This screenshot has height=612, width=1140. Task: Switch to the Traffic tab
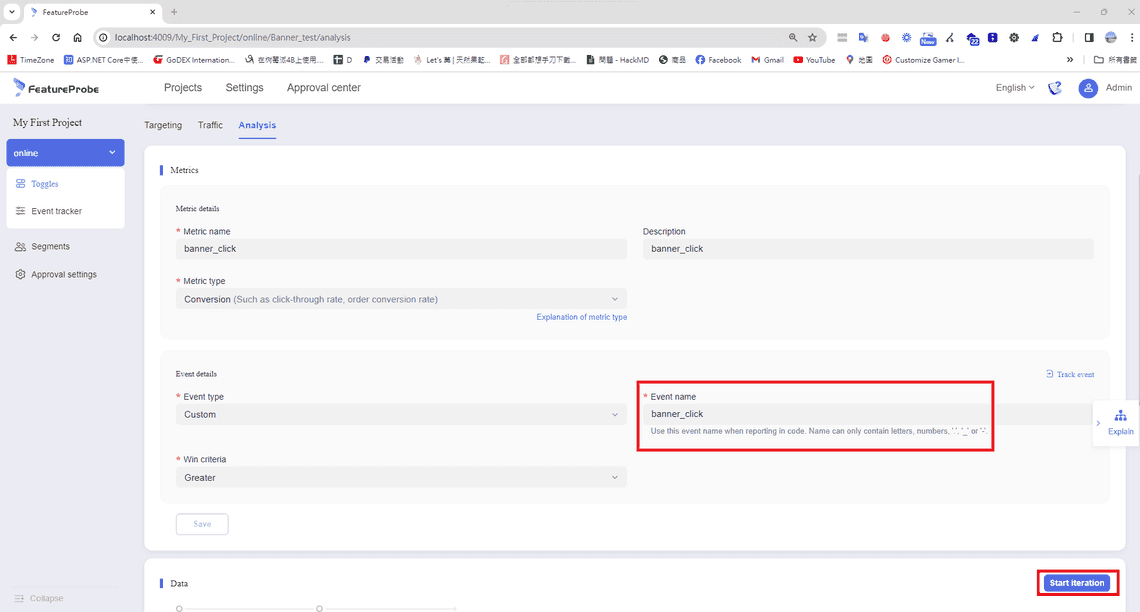point(210,125)
